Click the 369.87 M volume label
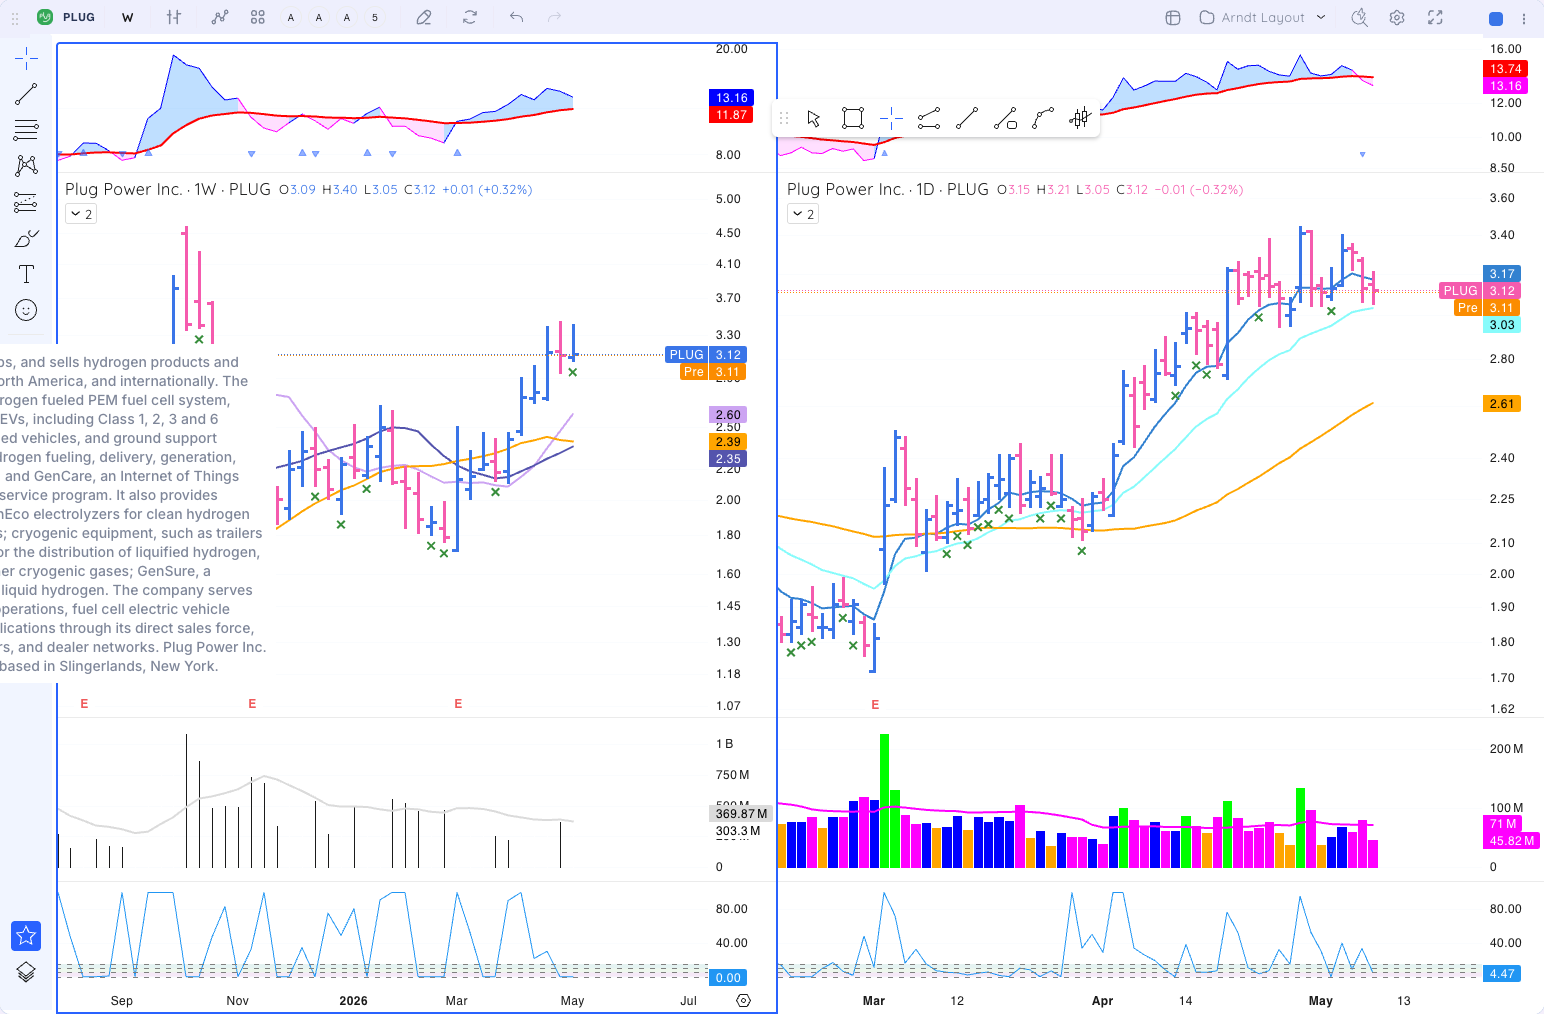This screenshot has width=1544, height=1014. tap(741, 814)
